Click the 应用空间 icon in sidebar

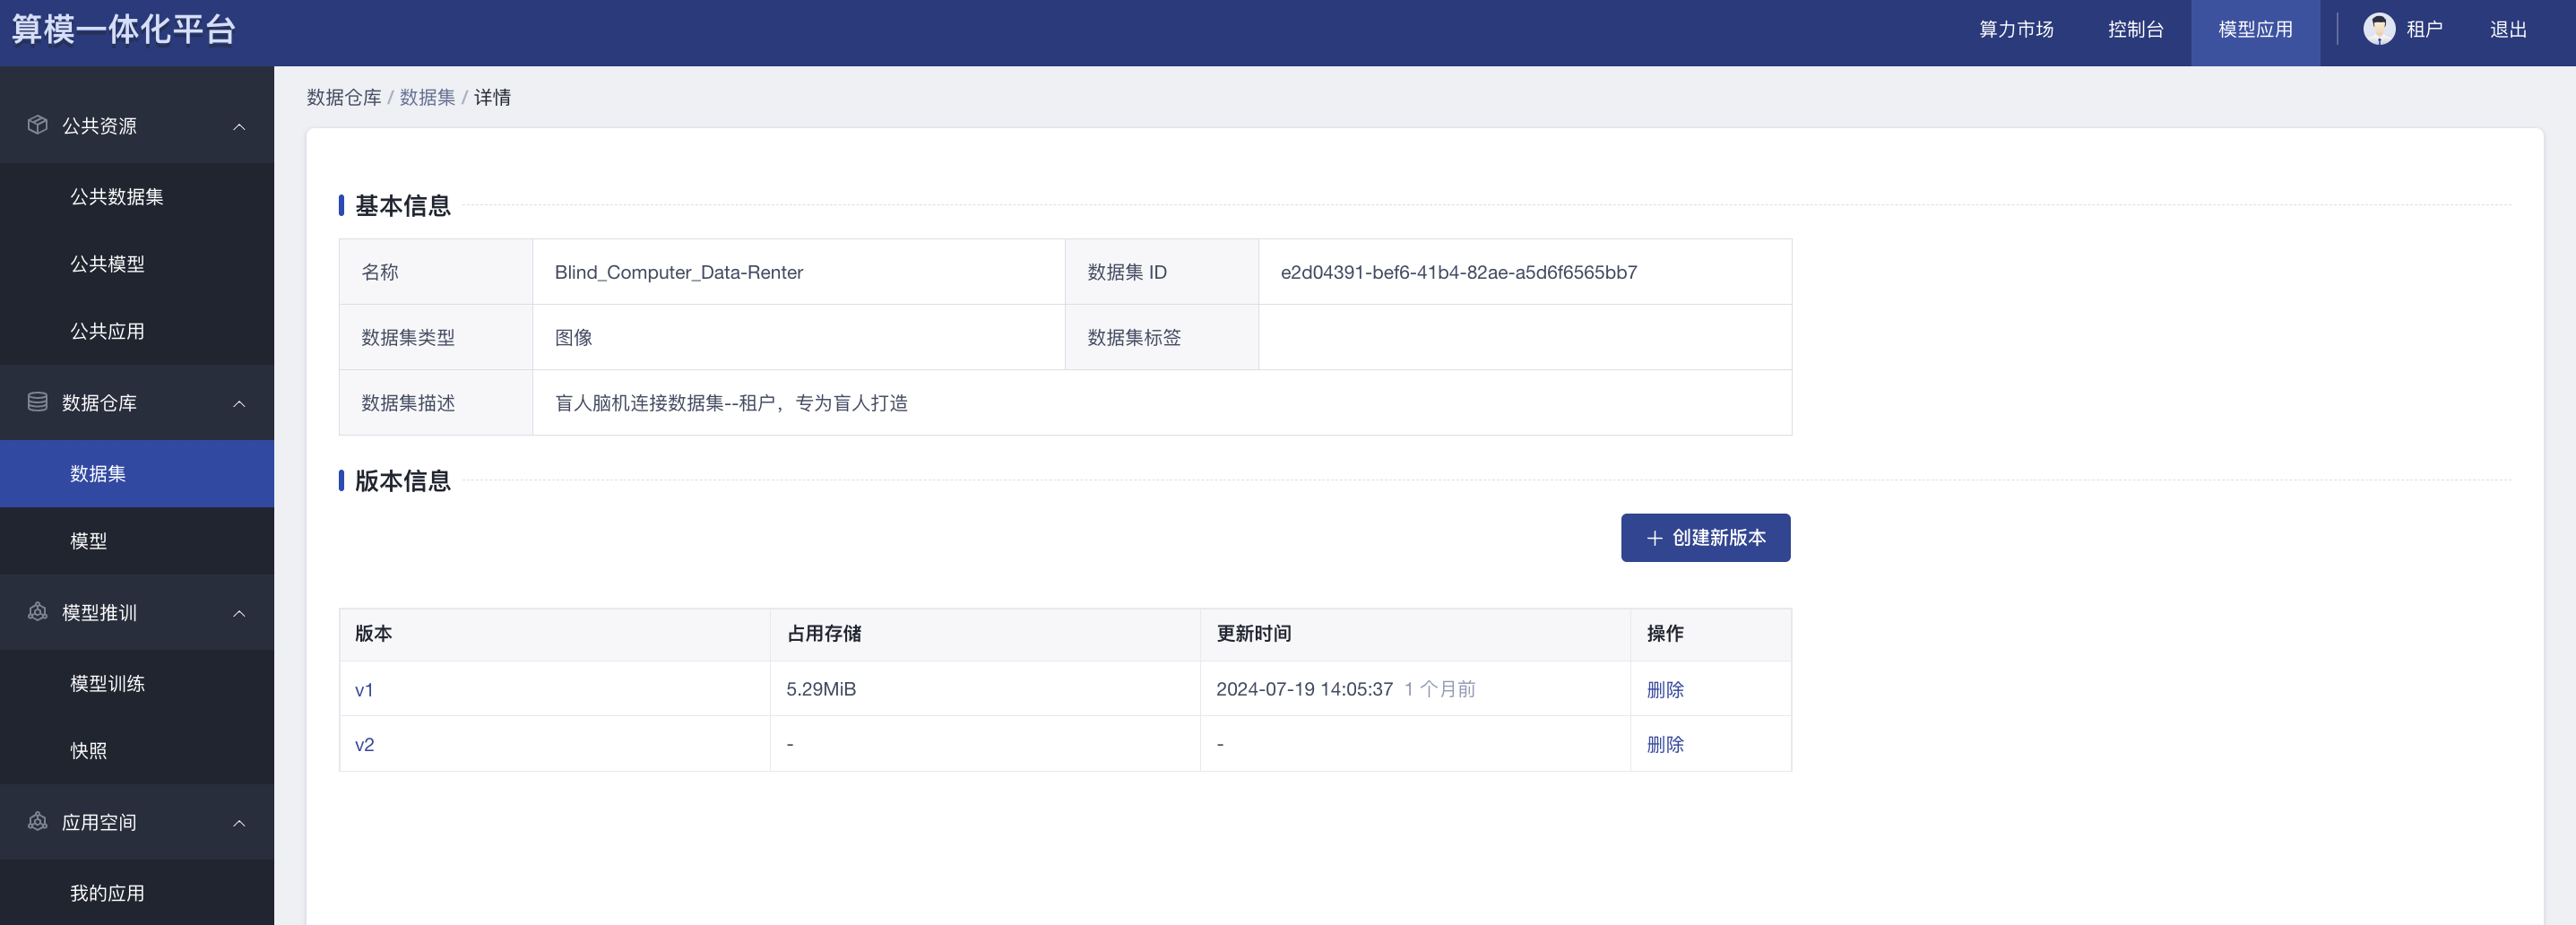click(x=38, y=822)
